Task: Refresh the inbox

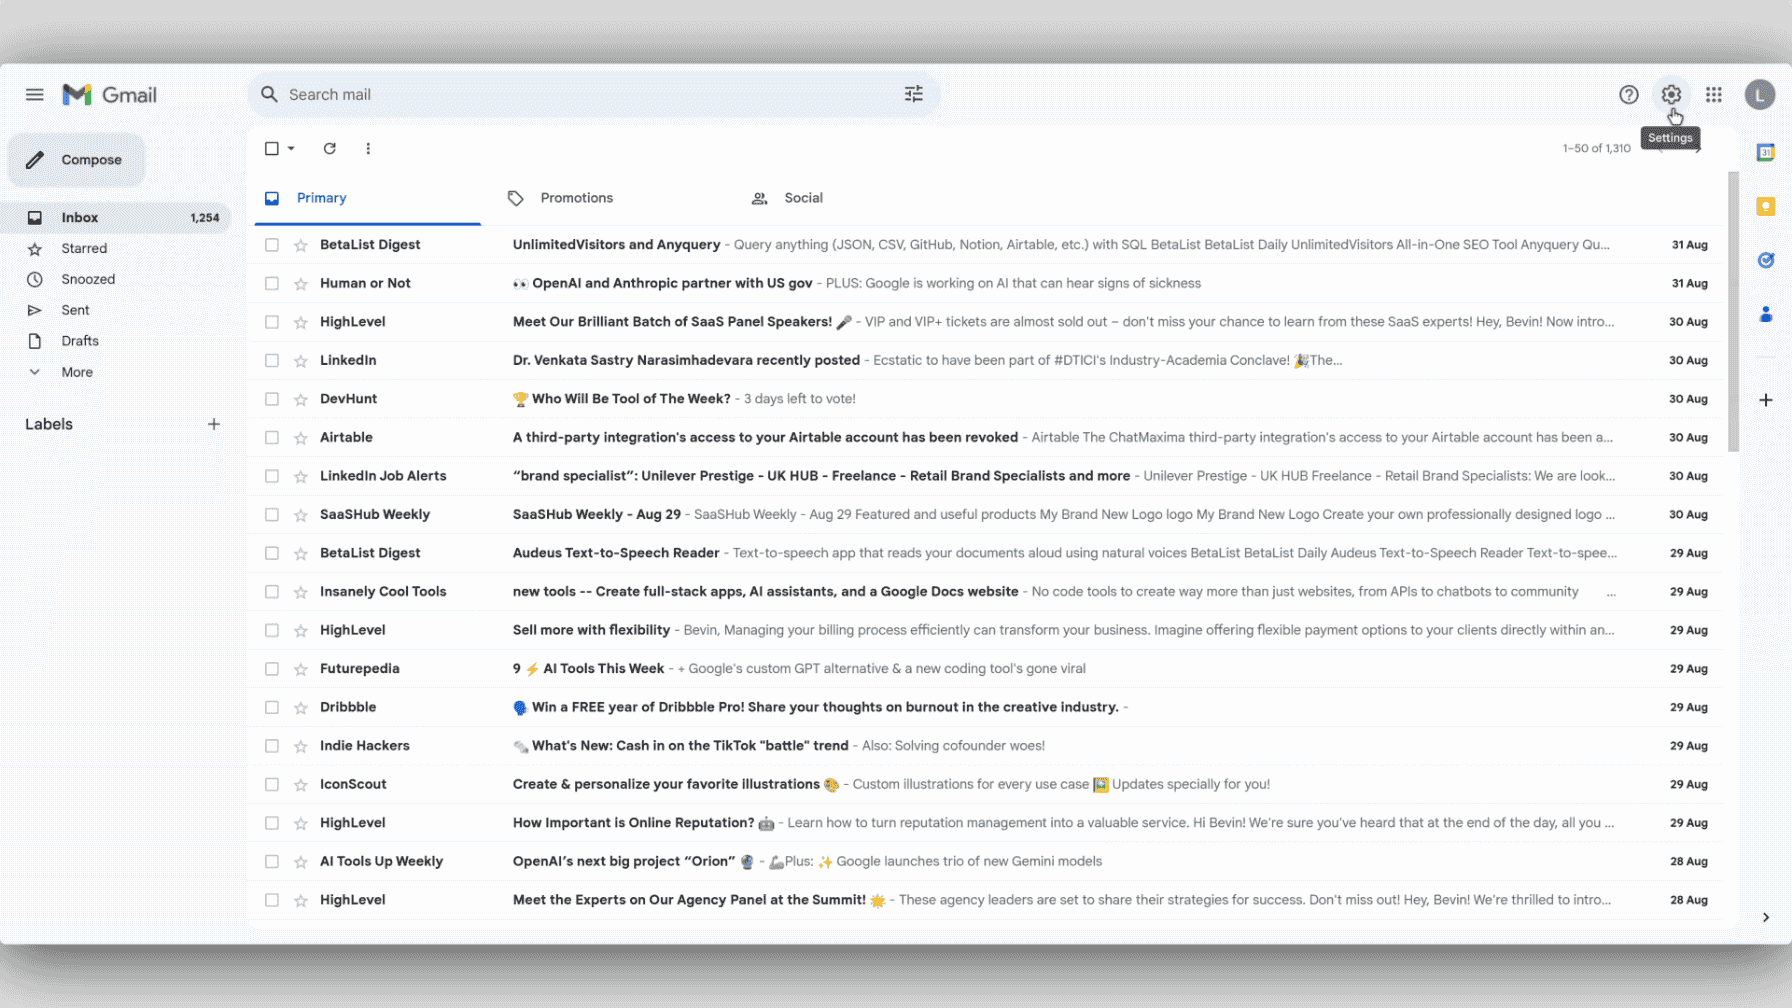Action: [x=329, y=148]
